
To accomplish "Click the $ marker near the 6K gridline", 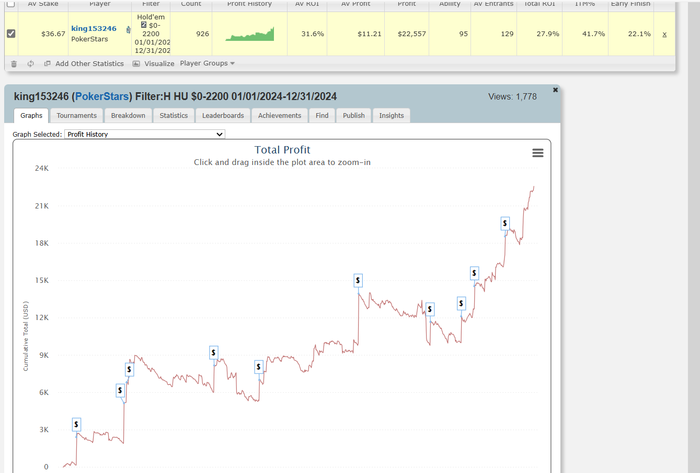I will (x=120, y=390).
